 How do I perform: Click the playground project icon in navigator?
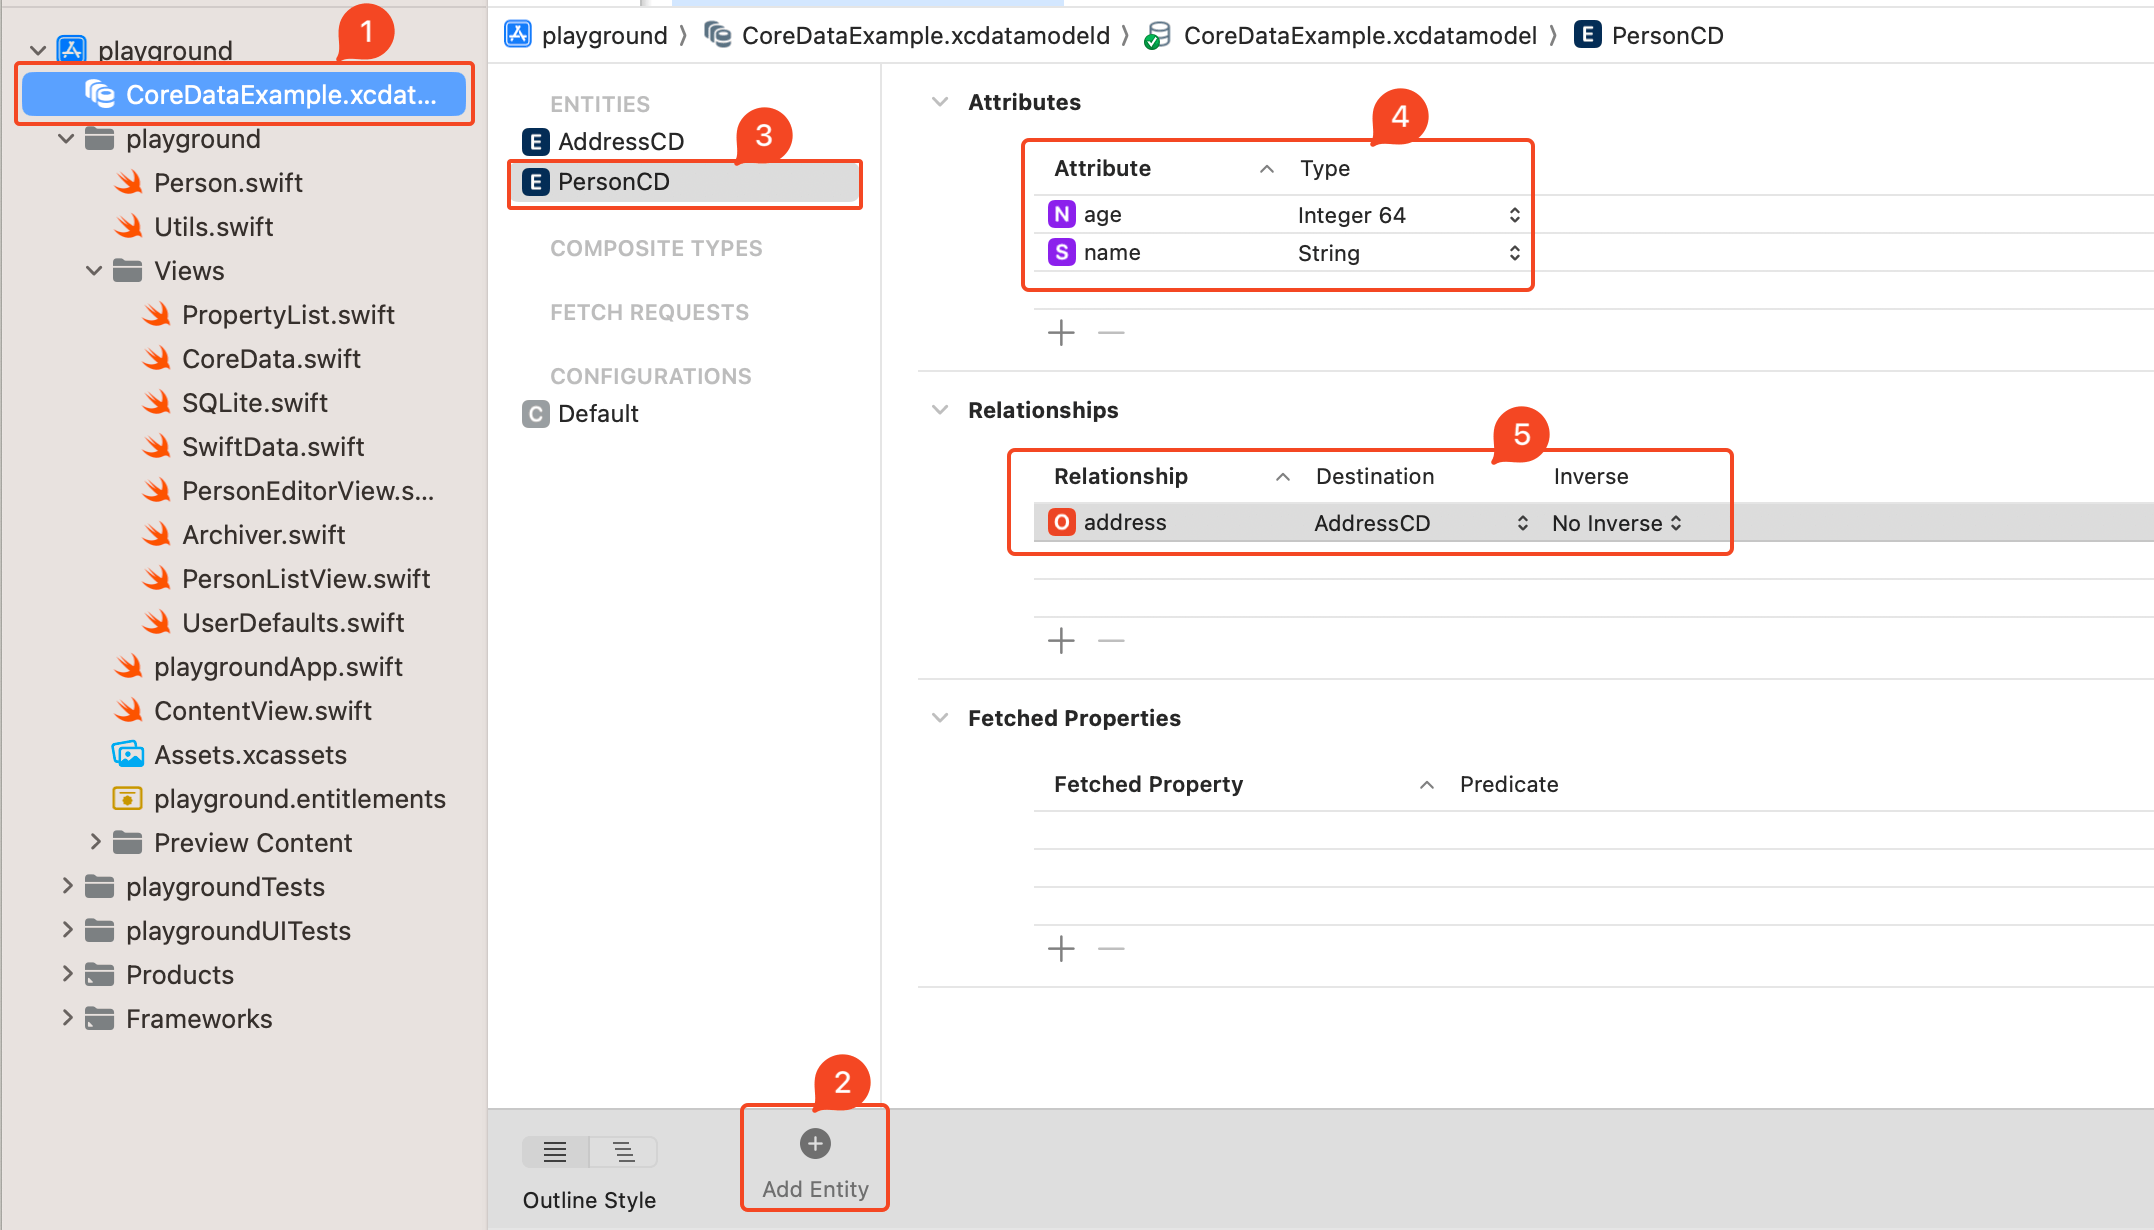point(72,50)
